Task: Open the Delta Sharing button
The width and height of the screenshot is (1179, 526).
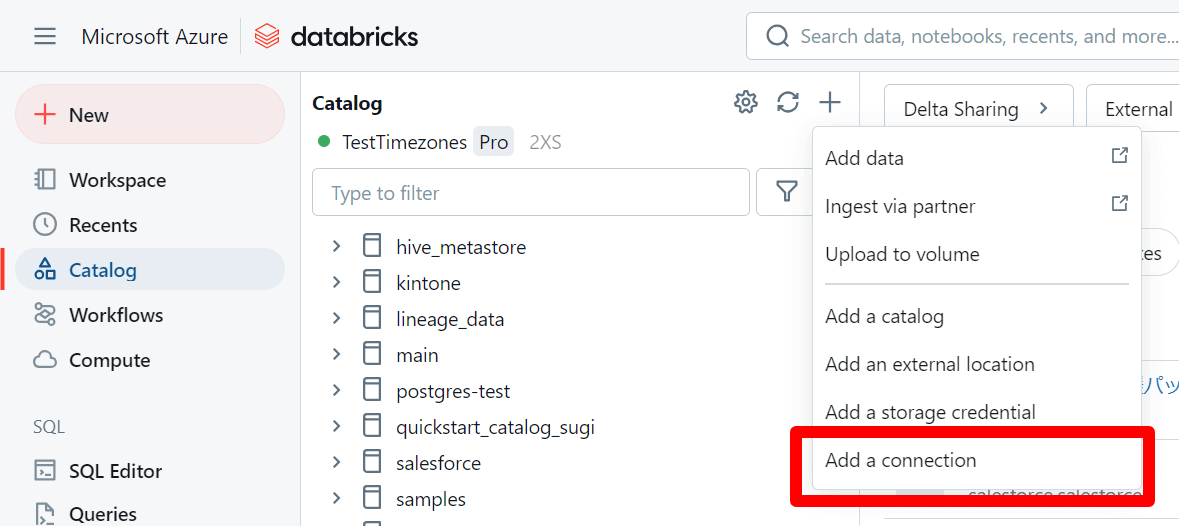Action: pos(978,109)
